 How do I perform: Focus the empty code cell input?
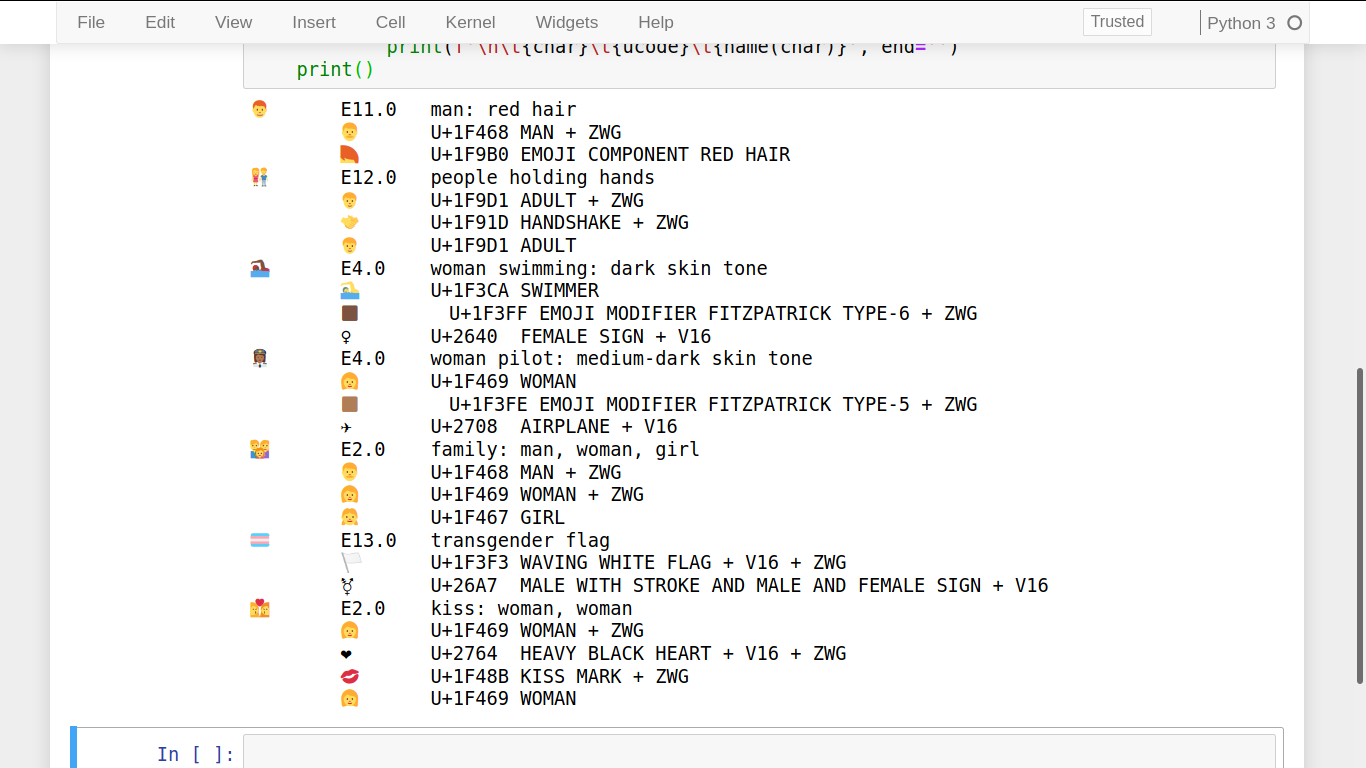pos(759,752)
